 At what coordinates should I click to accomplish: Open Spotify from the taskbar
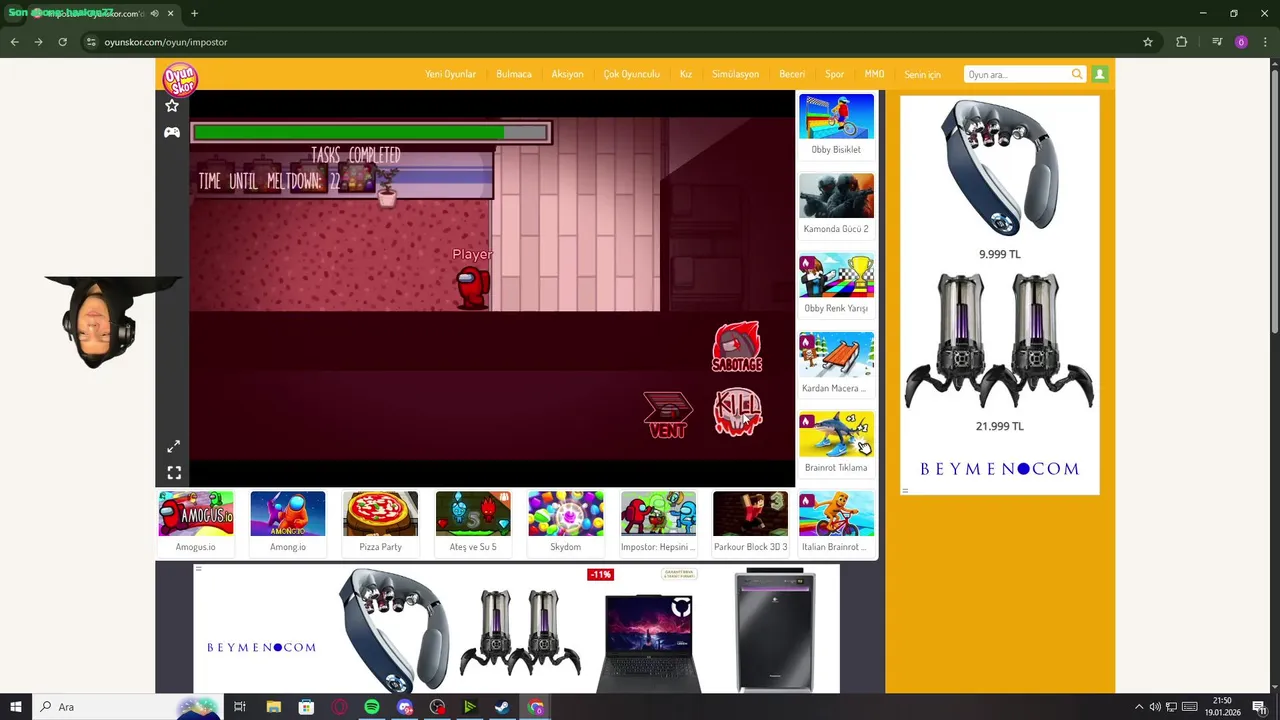(372, 707)
